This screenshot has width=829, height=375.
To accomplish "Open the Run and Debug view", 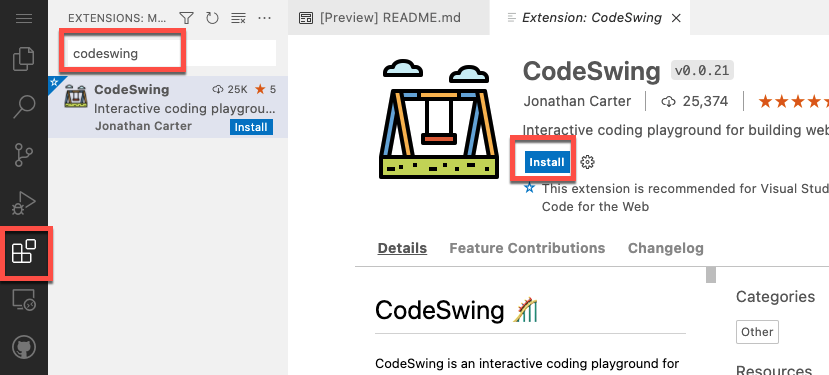I will pos(24,203).
